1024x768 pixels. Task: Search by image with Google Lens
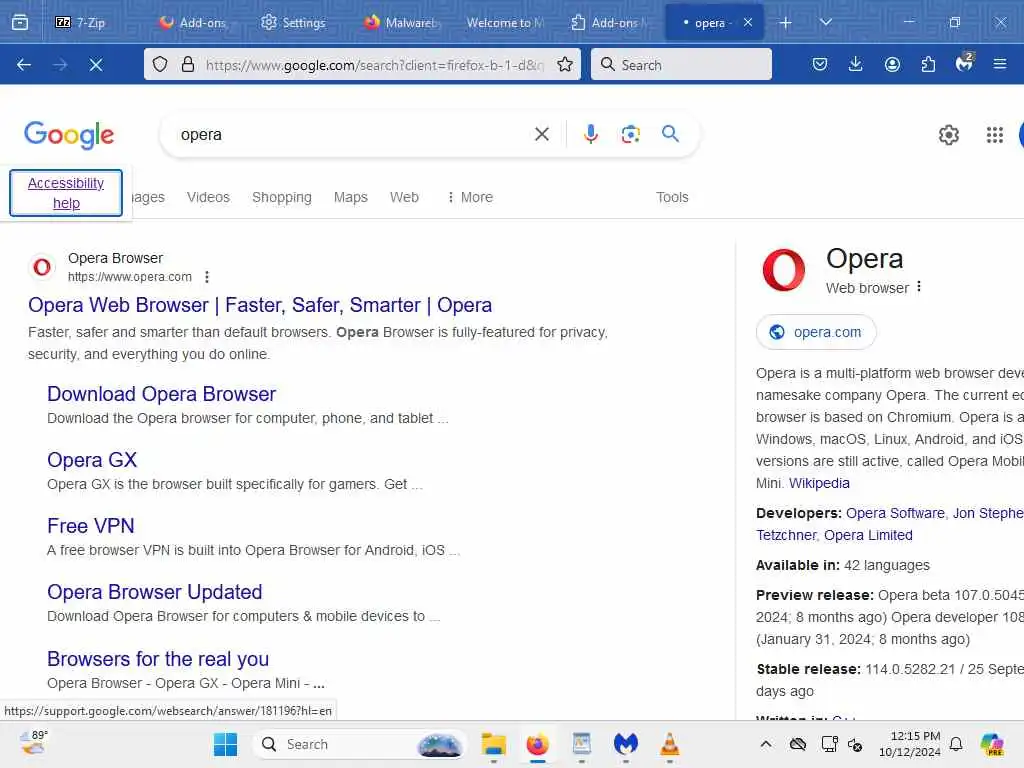[630, 135]
